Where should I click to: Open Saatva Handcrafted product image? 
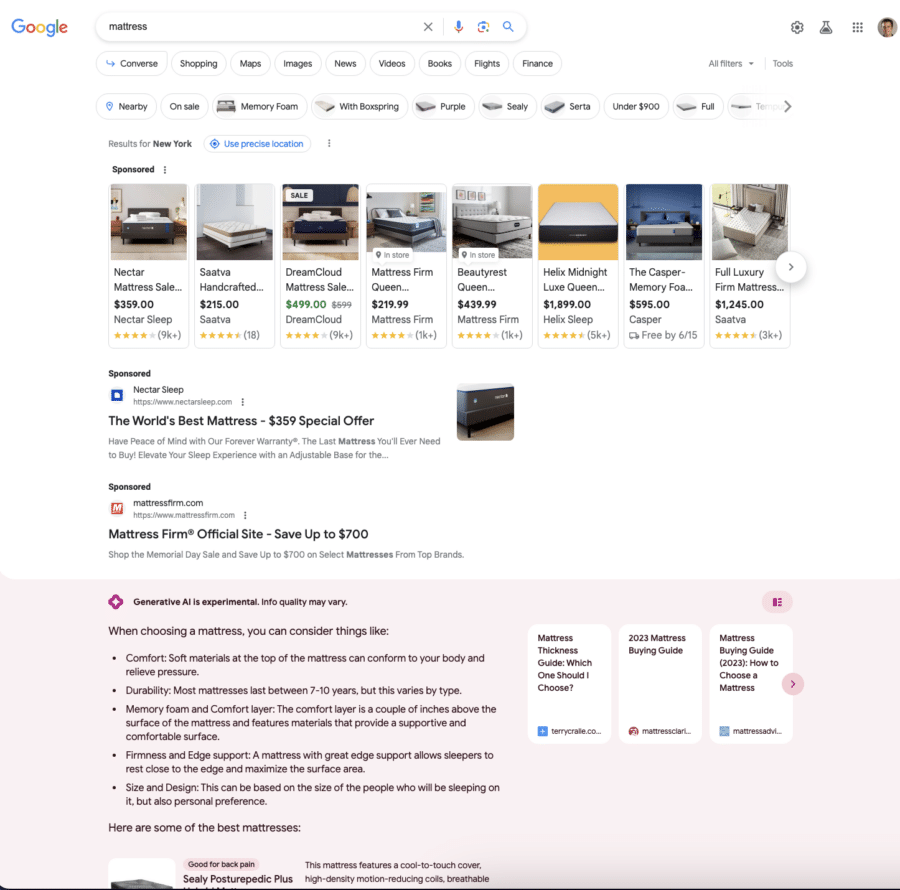pyautogui.click(x=235, y=222)
